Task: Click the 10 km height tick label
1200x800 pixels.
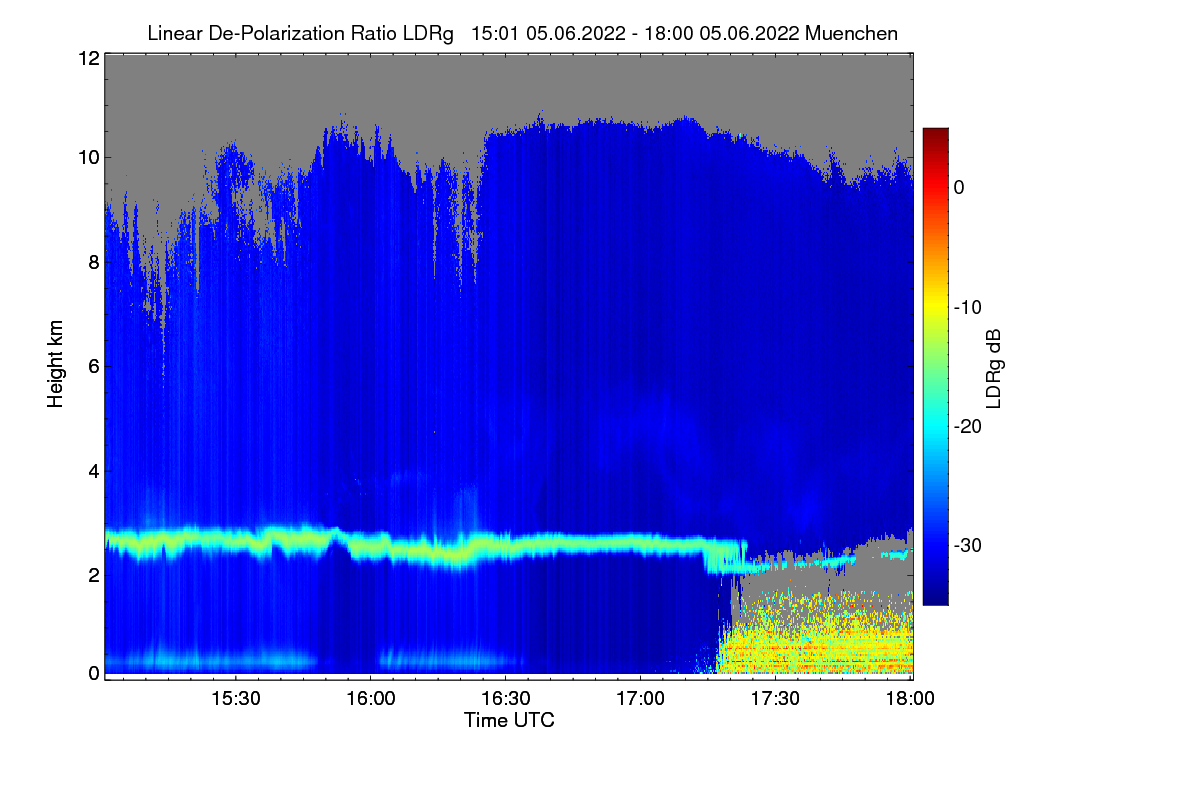Action: (87, 157)
